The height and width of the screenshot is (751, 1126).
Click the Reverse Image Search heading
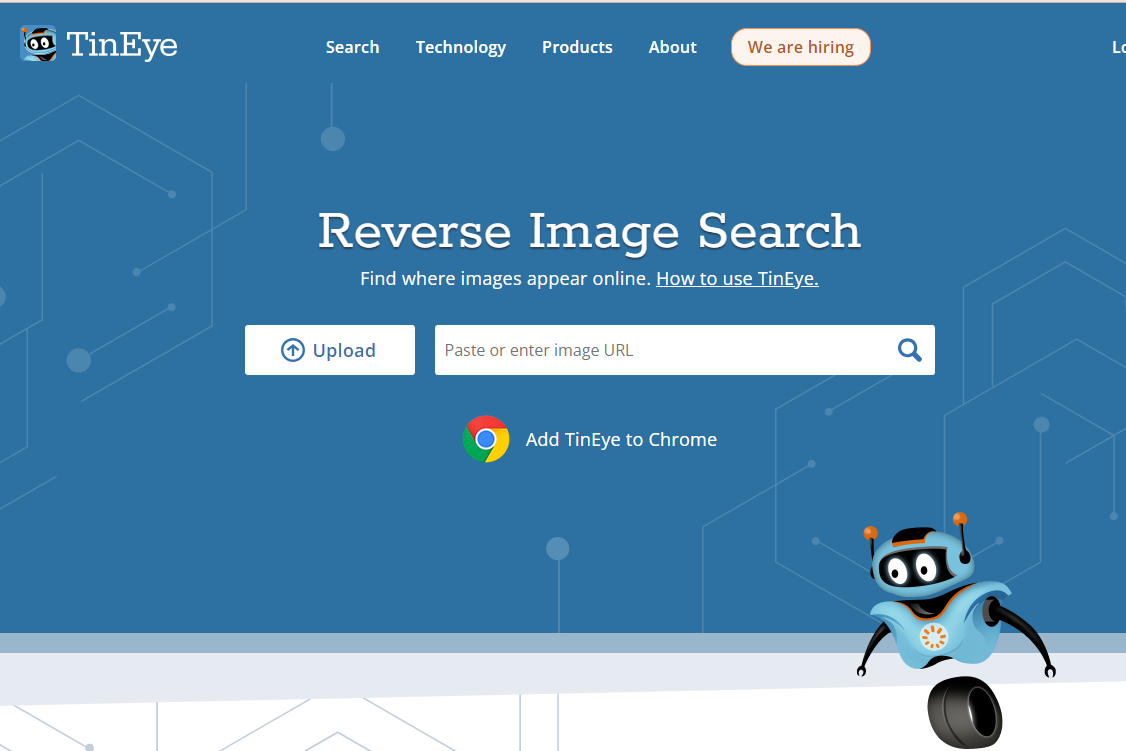pyautogui.click(x=589, y=231)
